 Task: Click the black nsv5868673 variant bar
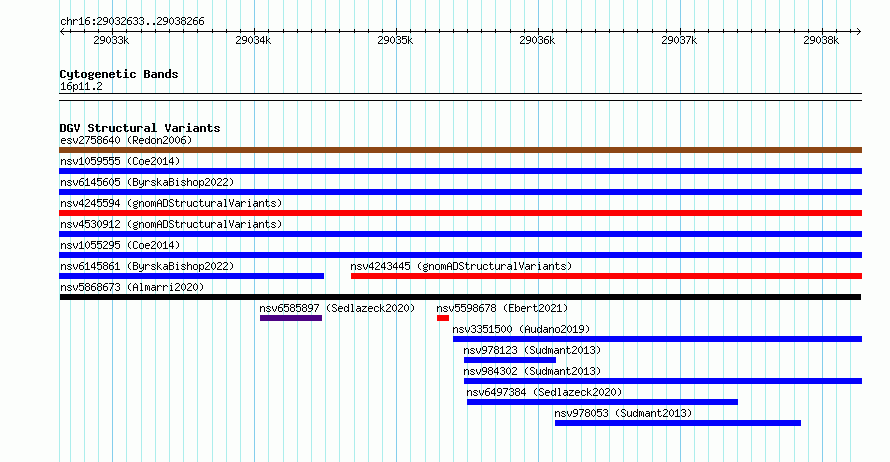coord(460,297)
